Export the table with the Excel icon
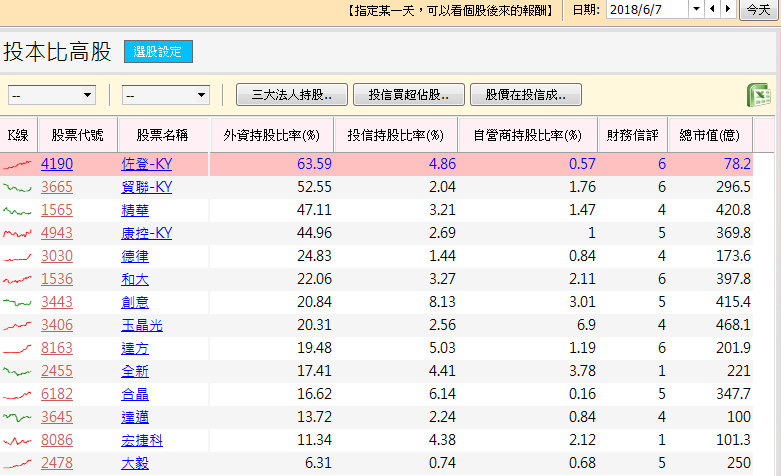Viewport: 781px width, 476px height. 759,95
